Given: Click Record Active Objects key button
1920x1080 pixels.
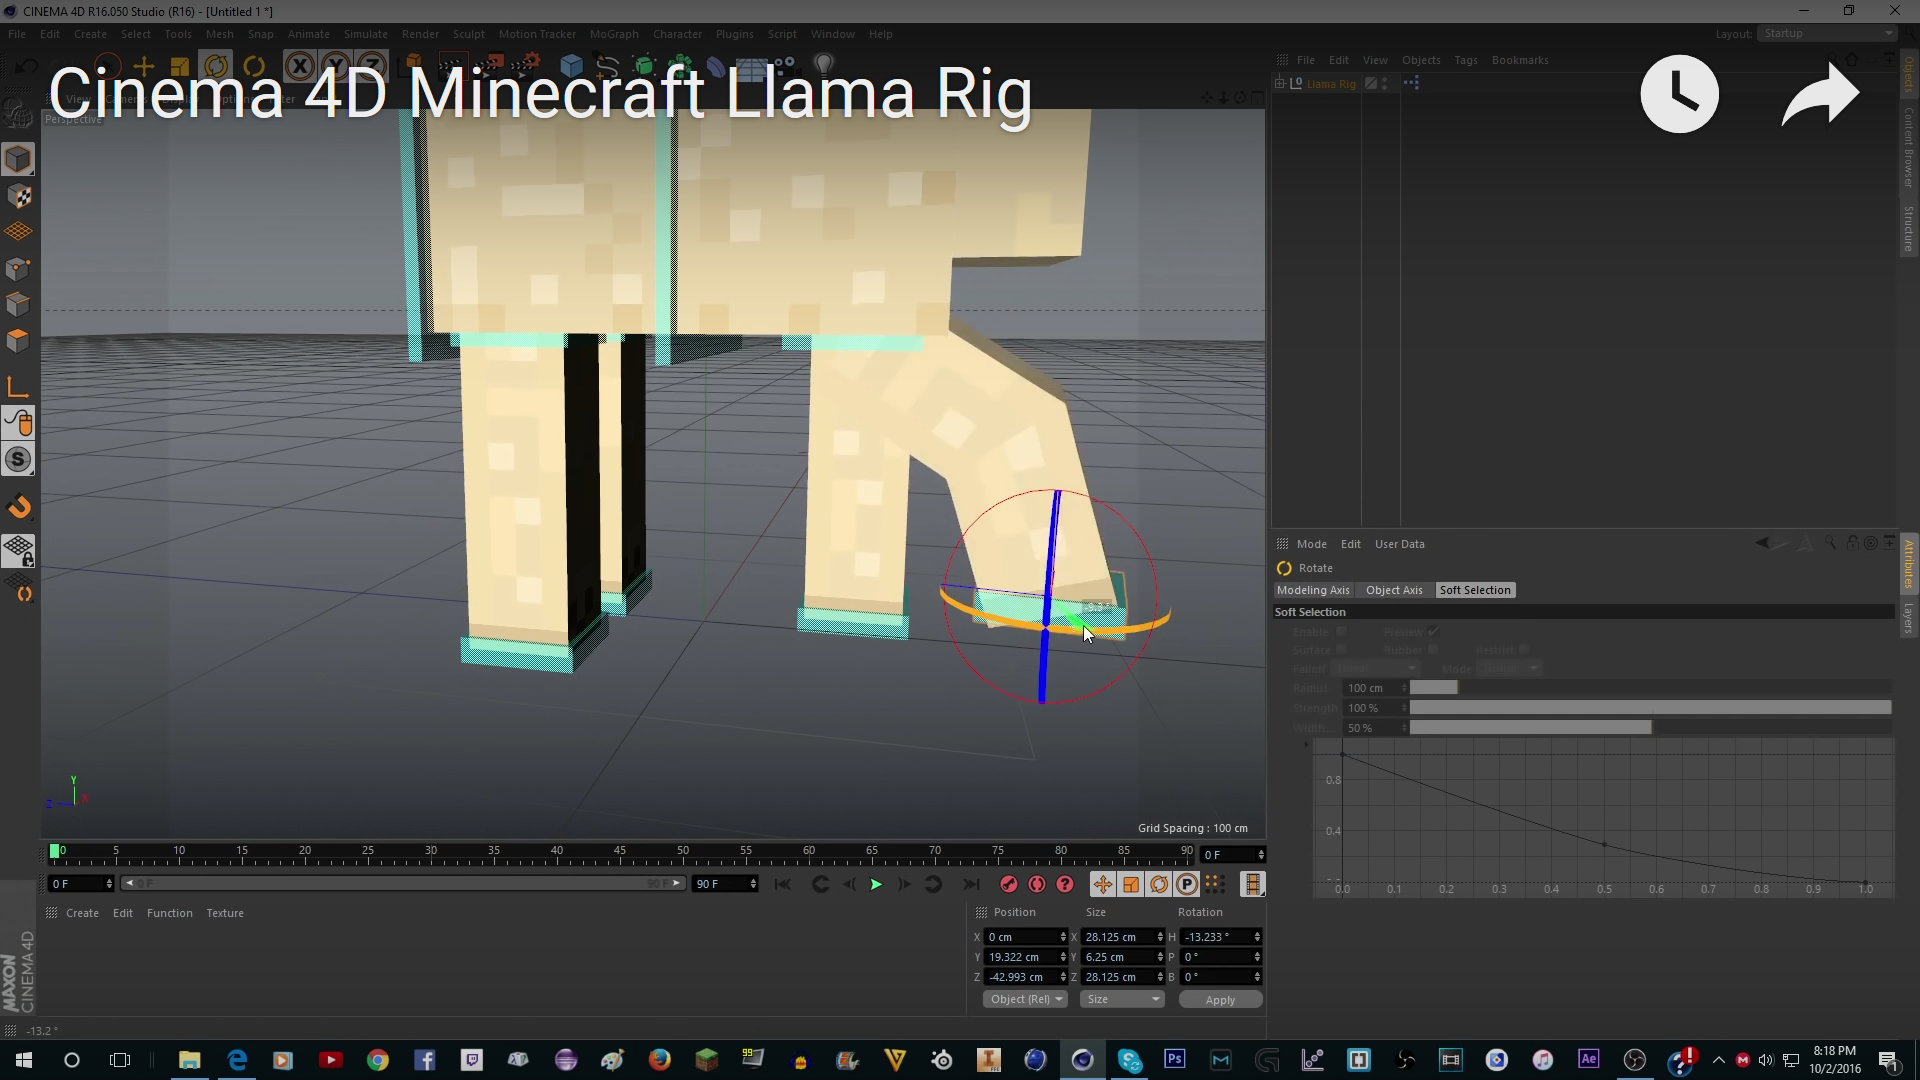Looking at the screenshot, I should click(x=1008, y=884).
